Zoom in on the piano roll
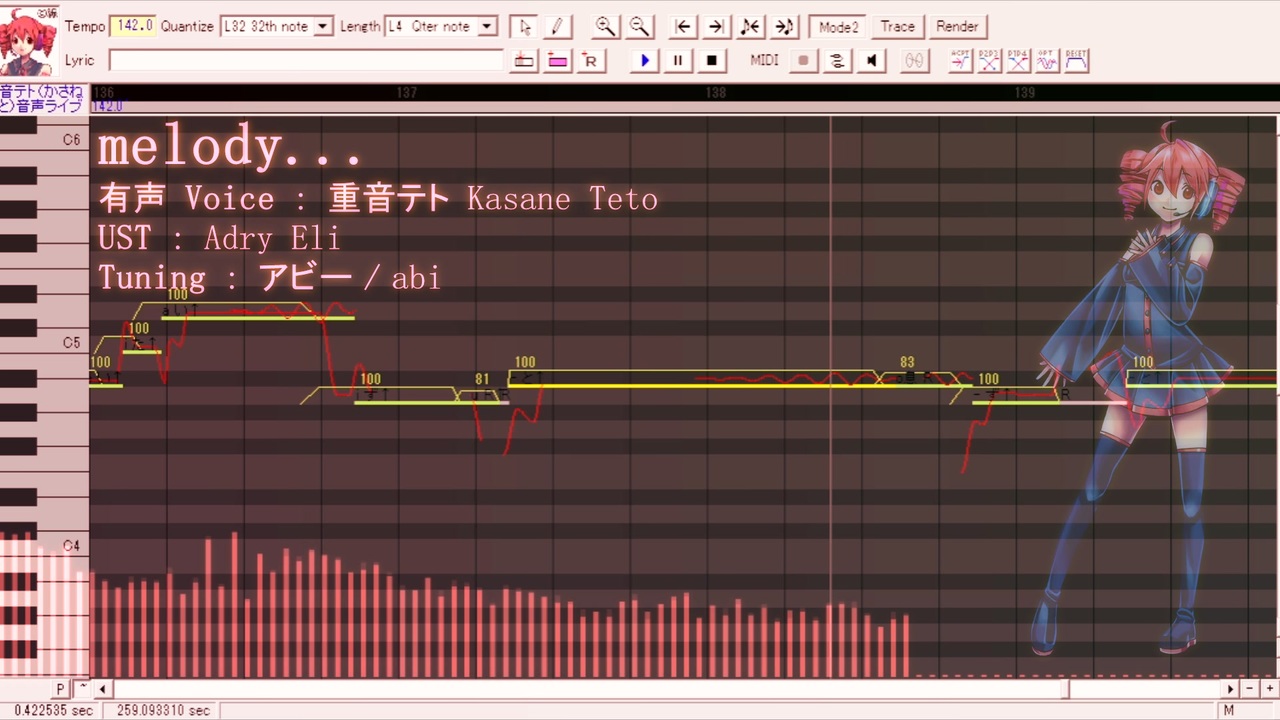1280x720 pixels. [x=605, y=26]
